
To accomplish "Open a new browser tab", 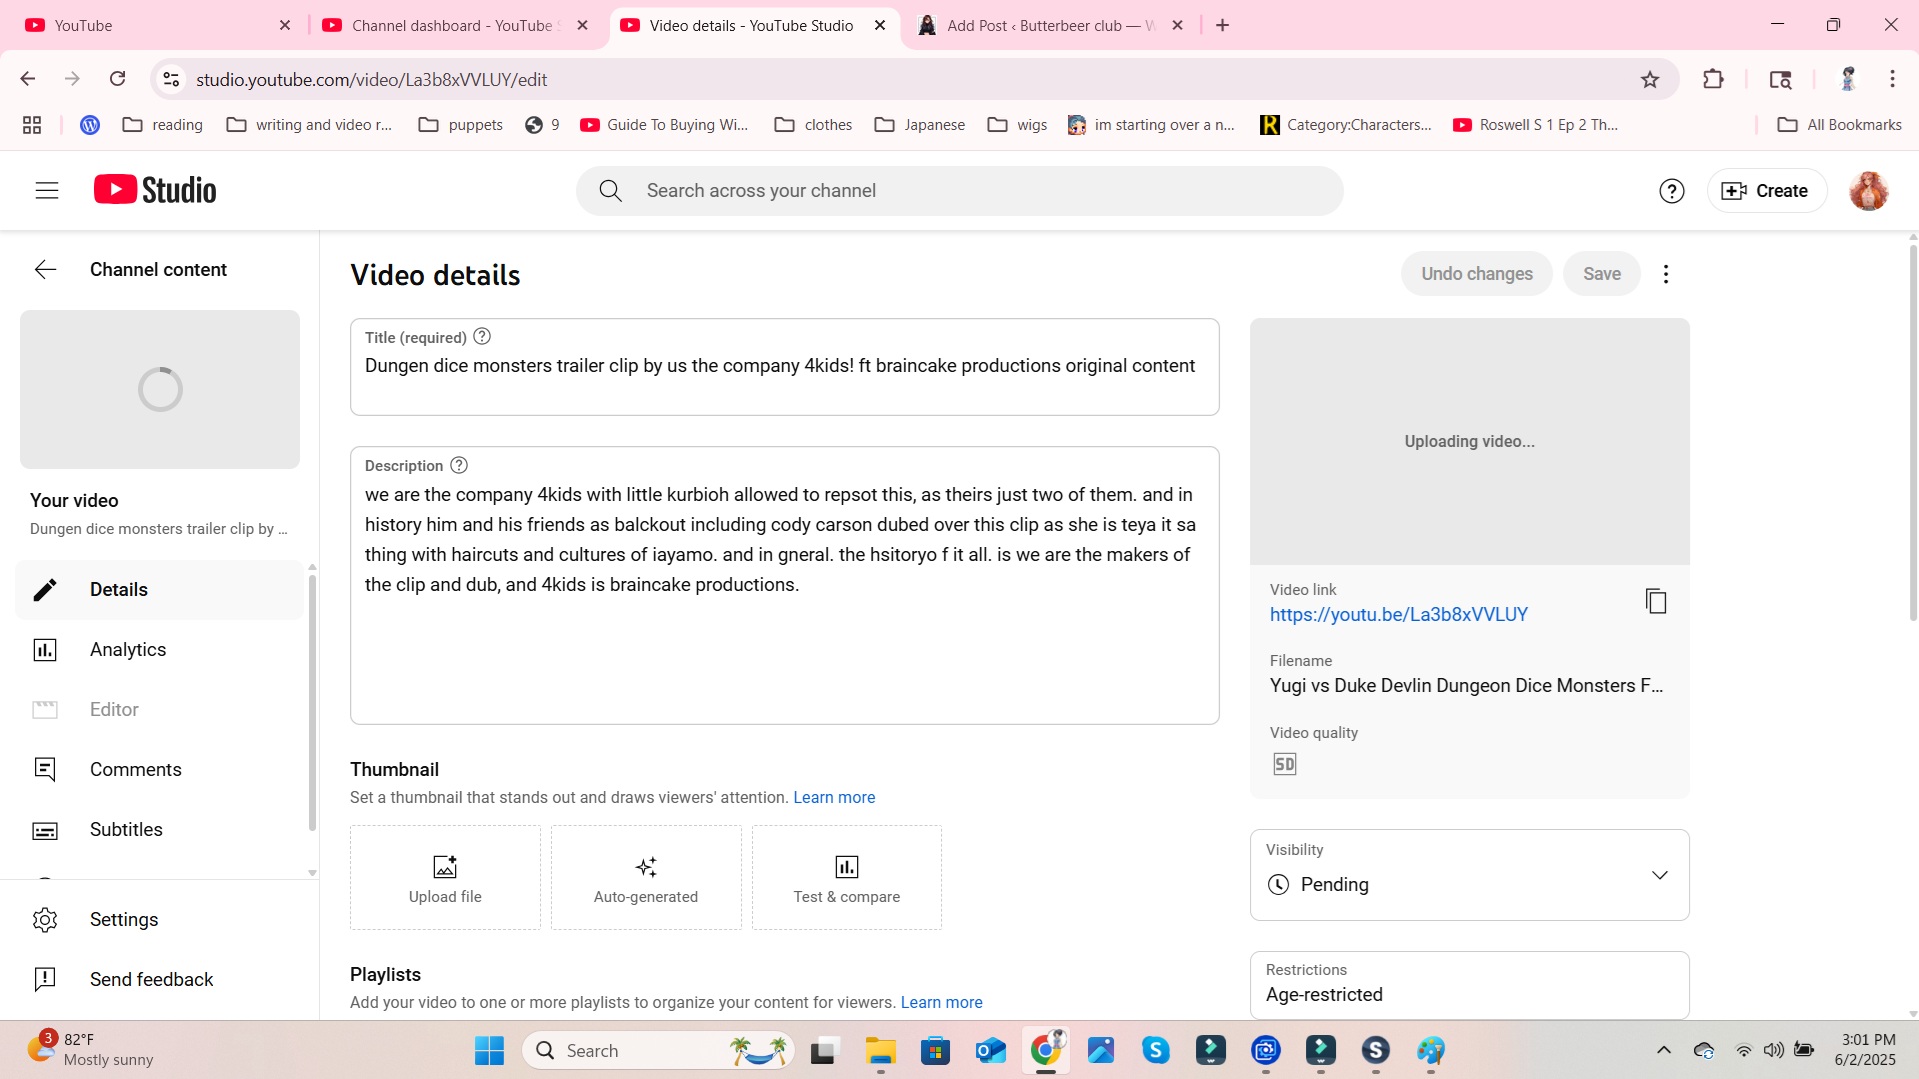I will pyautogui.click(x=1222, y=26).
